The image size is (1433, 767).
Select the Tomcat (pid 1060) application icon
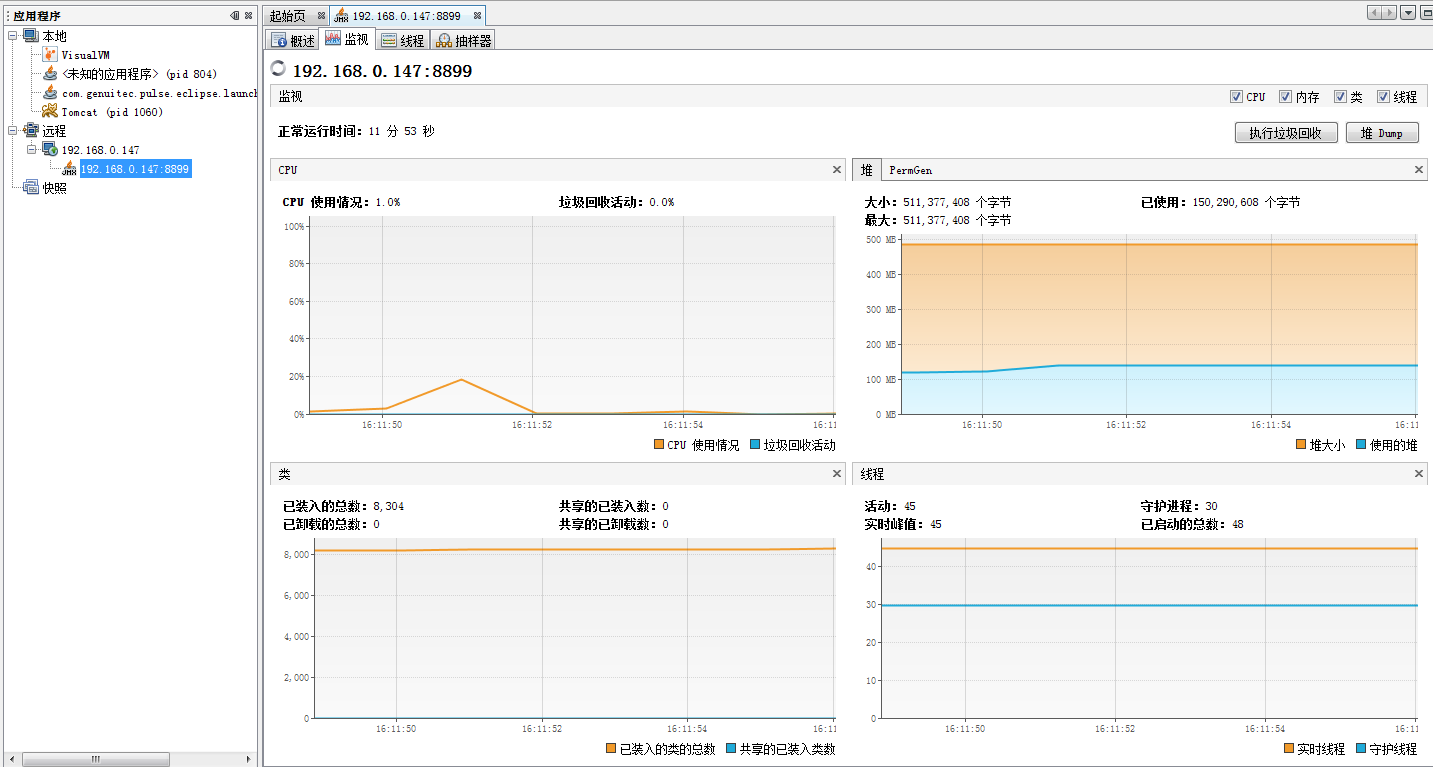(x=50, y=112)
